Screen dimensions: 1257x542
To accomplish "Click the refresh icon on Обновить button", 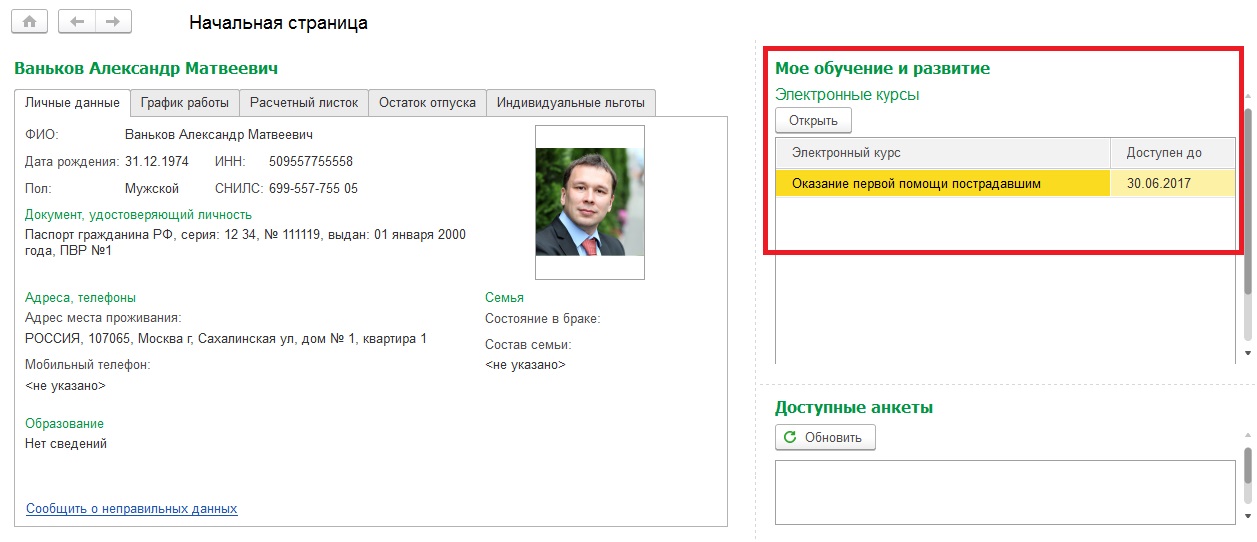I will tap(791, 437).
